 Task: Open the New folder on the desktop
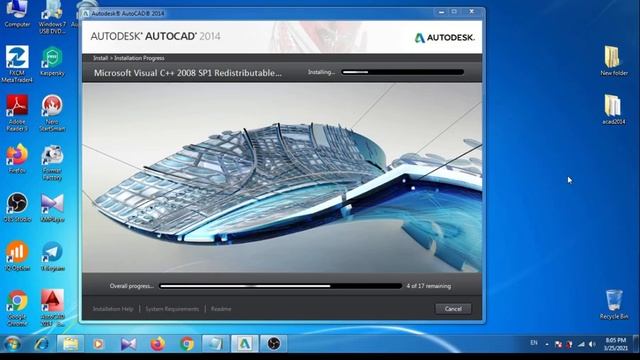coord(613,61)
